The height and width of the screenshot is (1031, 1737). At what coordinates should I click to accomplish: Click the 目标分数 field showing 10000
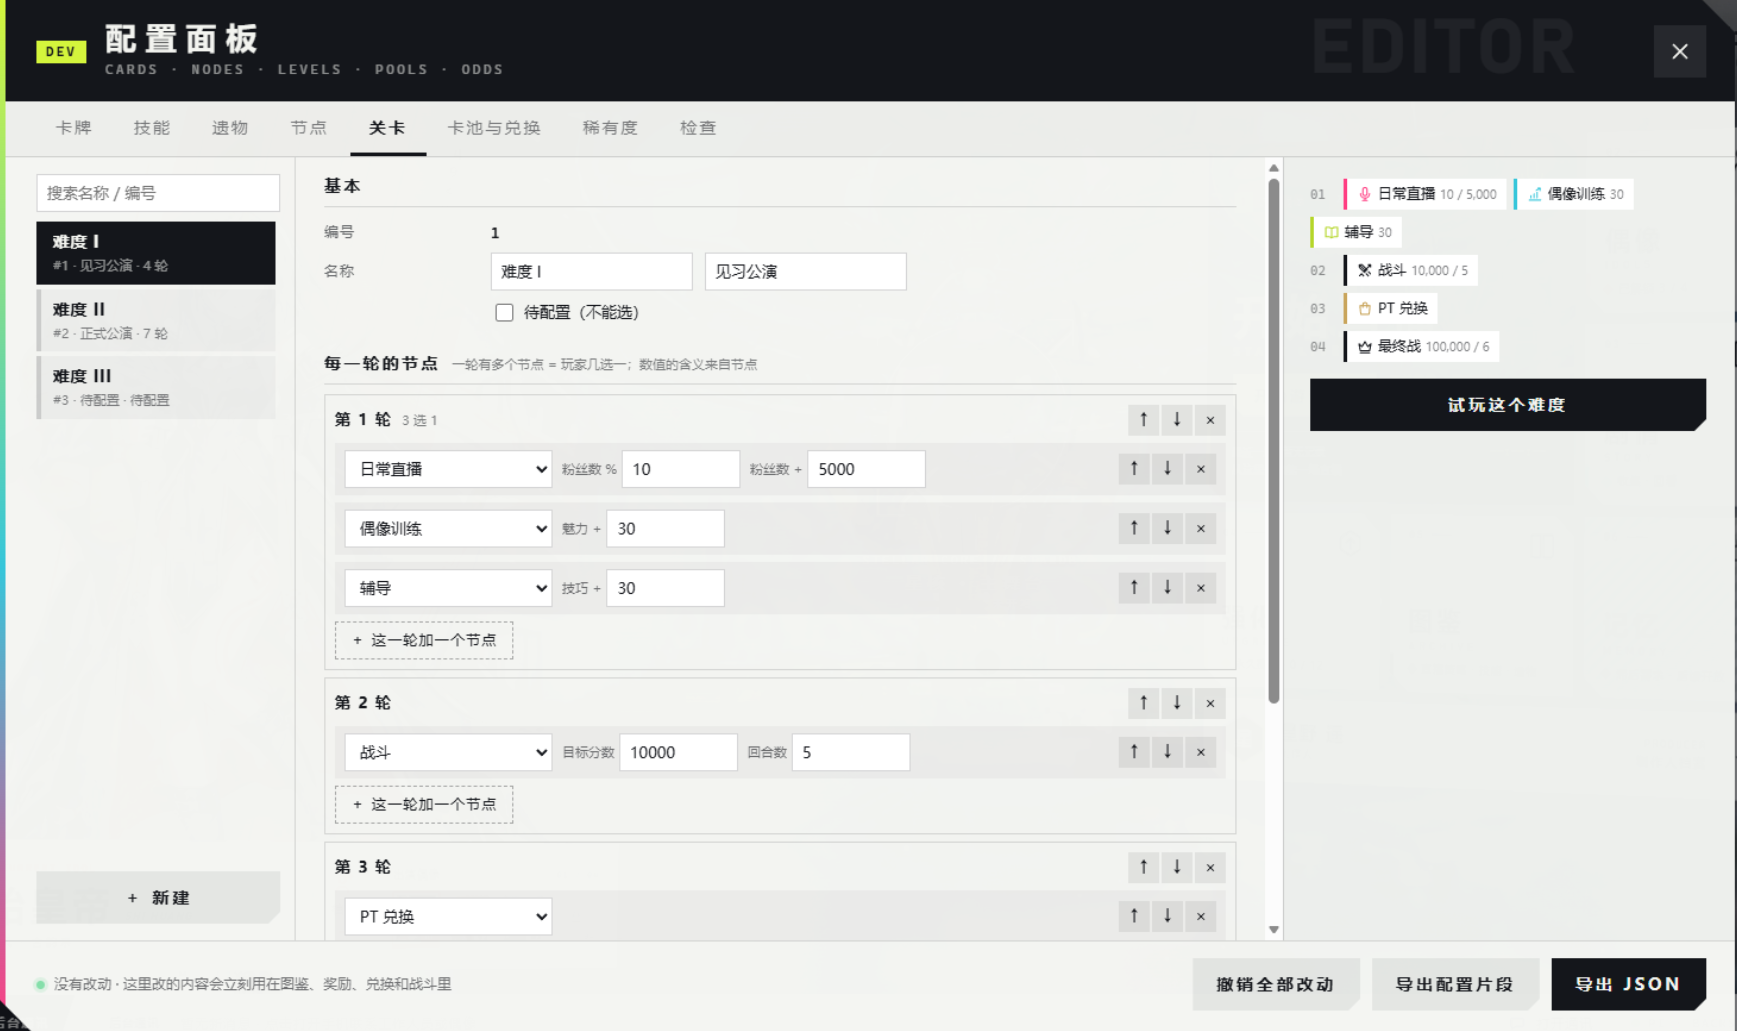[678, 752]
